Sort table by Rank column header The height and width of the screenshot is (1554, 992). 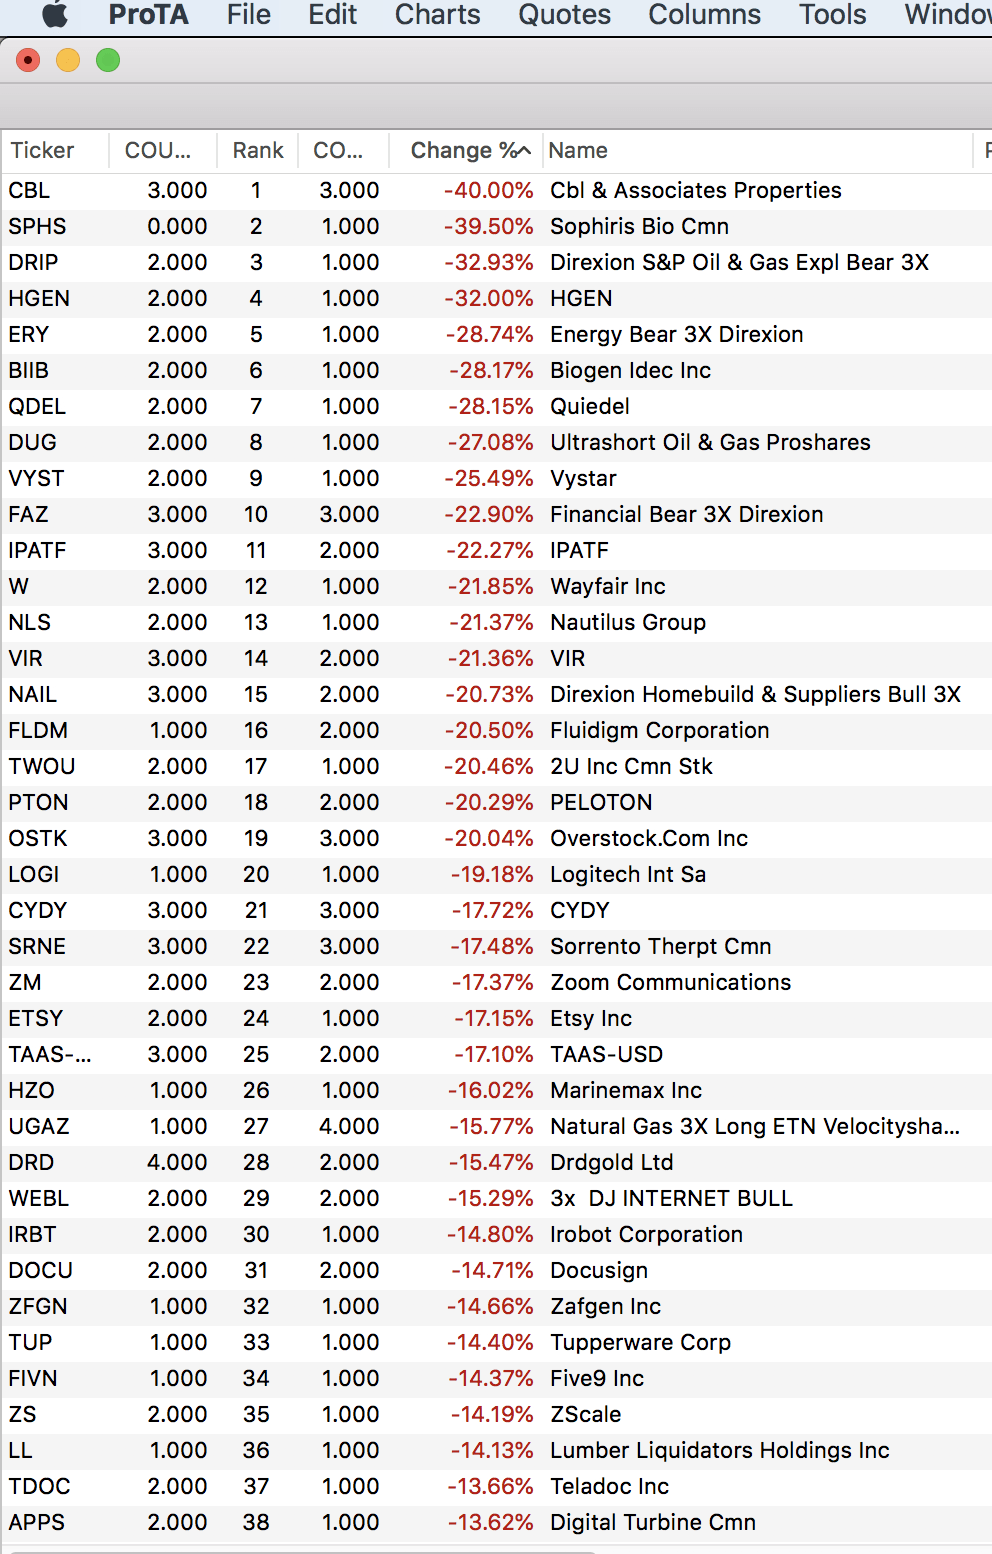[258, 150]
